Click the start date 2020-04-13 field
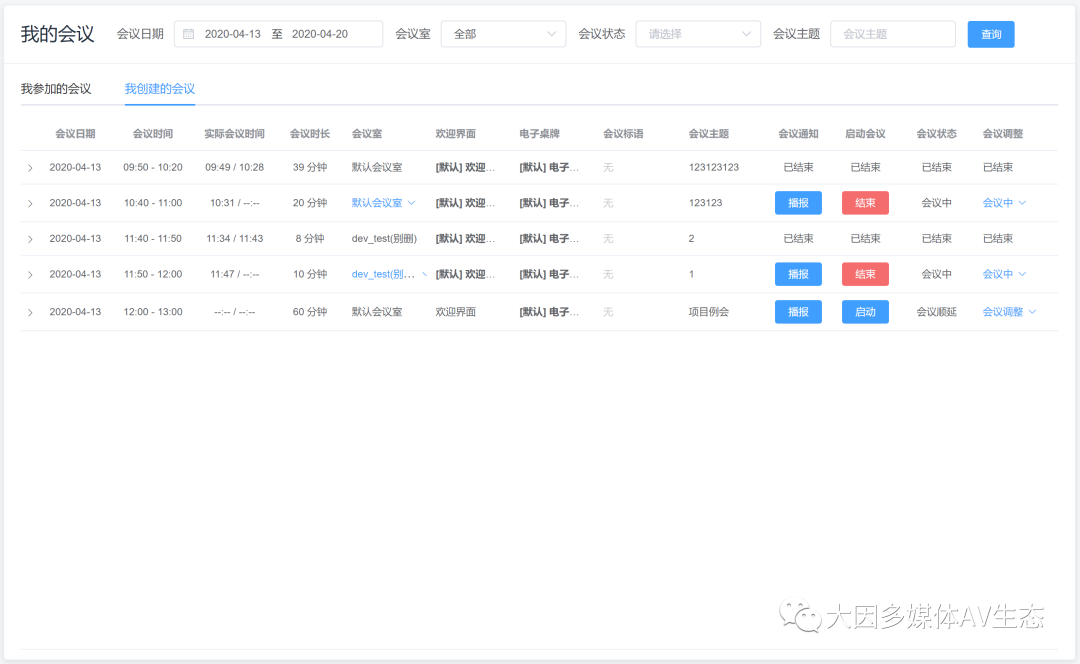The height and width of the screenshot is (664, 1080). [232, 33]
